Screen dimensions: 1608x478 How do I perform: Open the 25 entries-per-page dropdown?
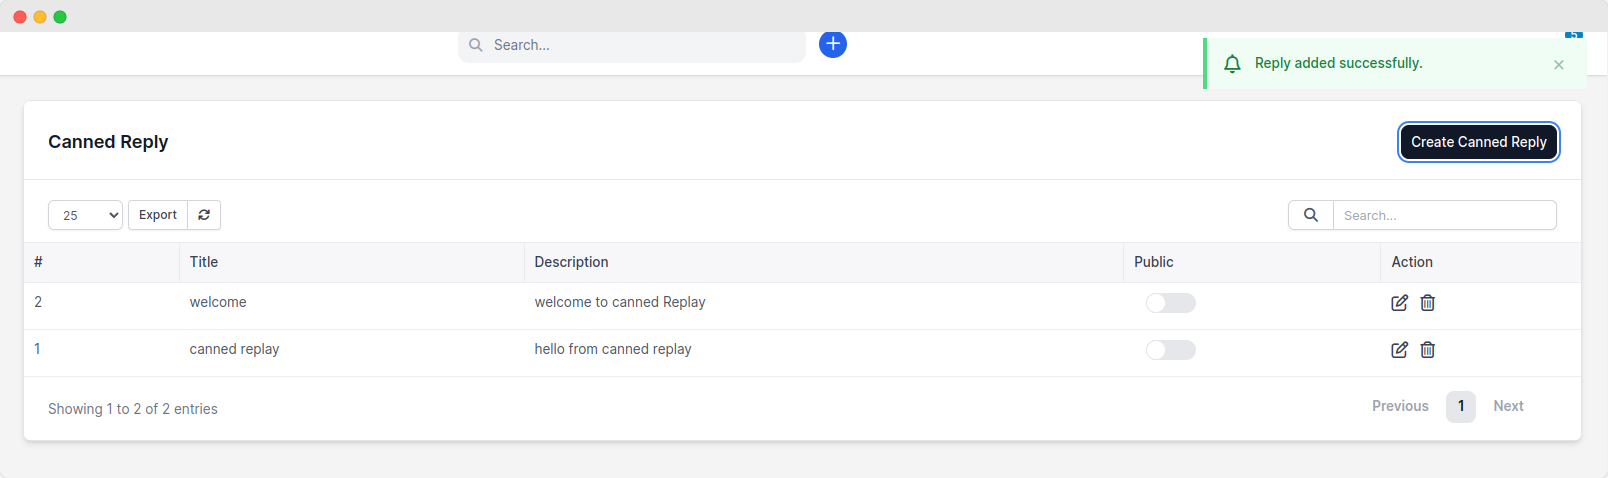pos(85,215)
